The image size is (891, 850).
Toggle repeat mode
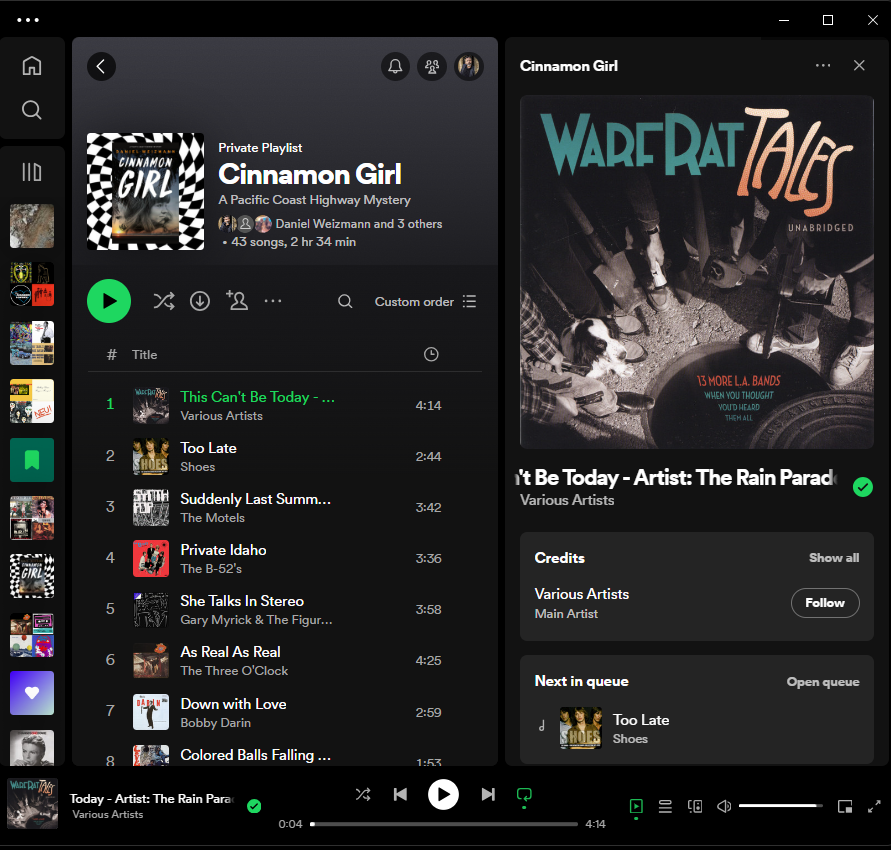coord(524,794)
